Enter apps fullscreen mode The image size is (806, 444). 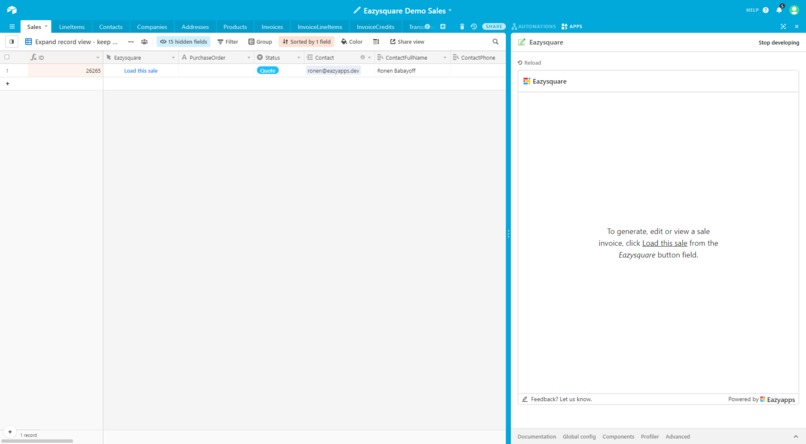[x=783, y=26]
